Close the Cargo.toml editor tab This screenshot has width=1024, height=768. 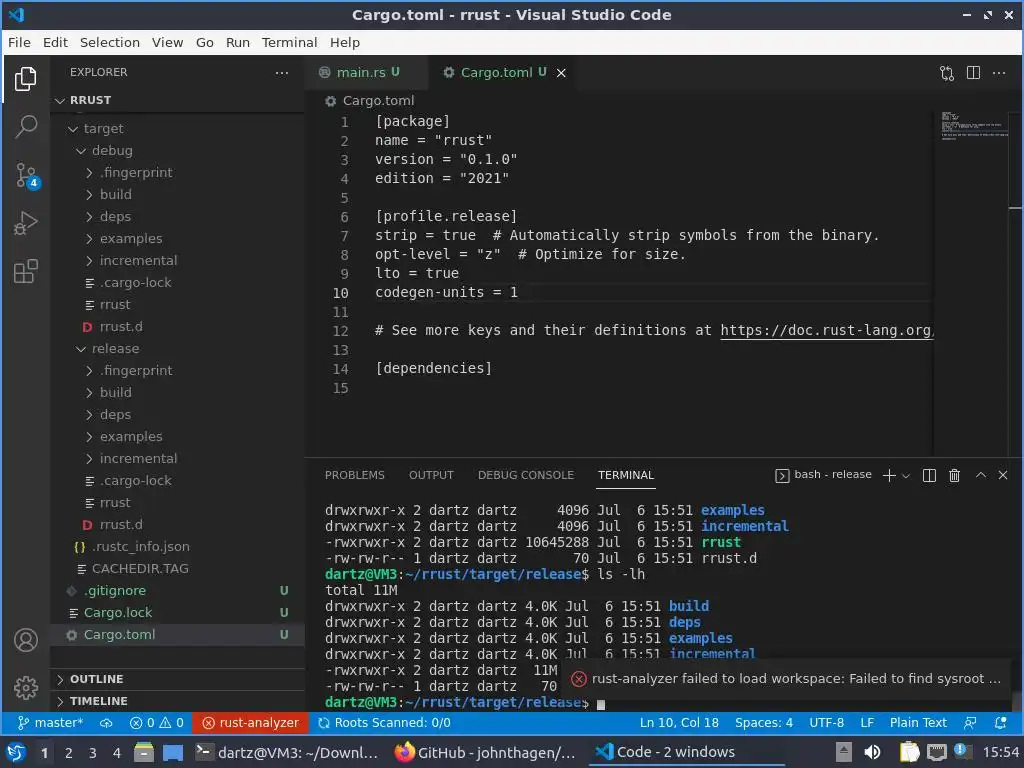point(561,72)
